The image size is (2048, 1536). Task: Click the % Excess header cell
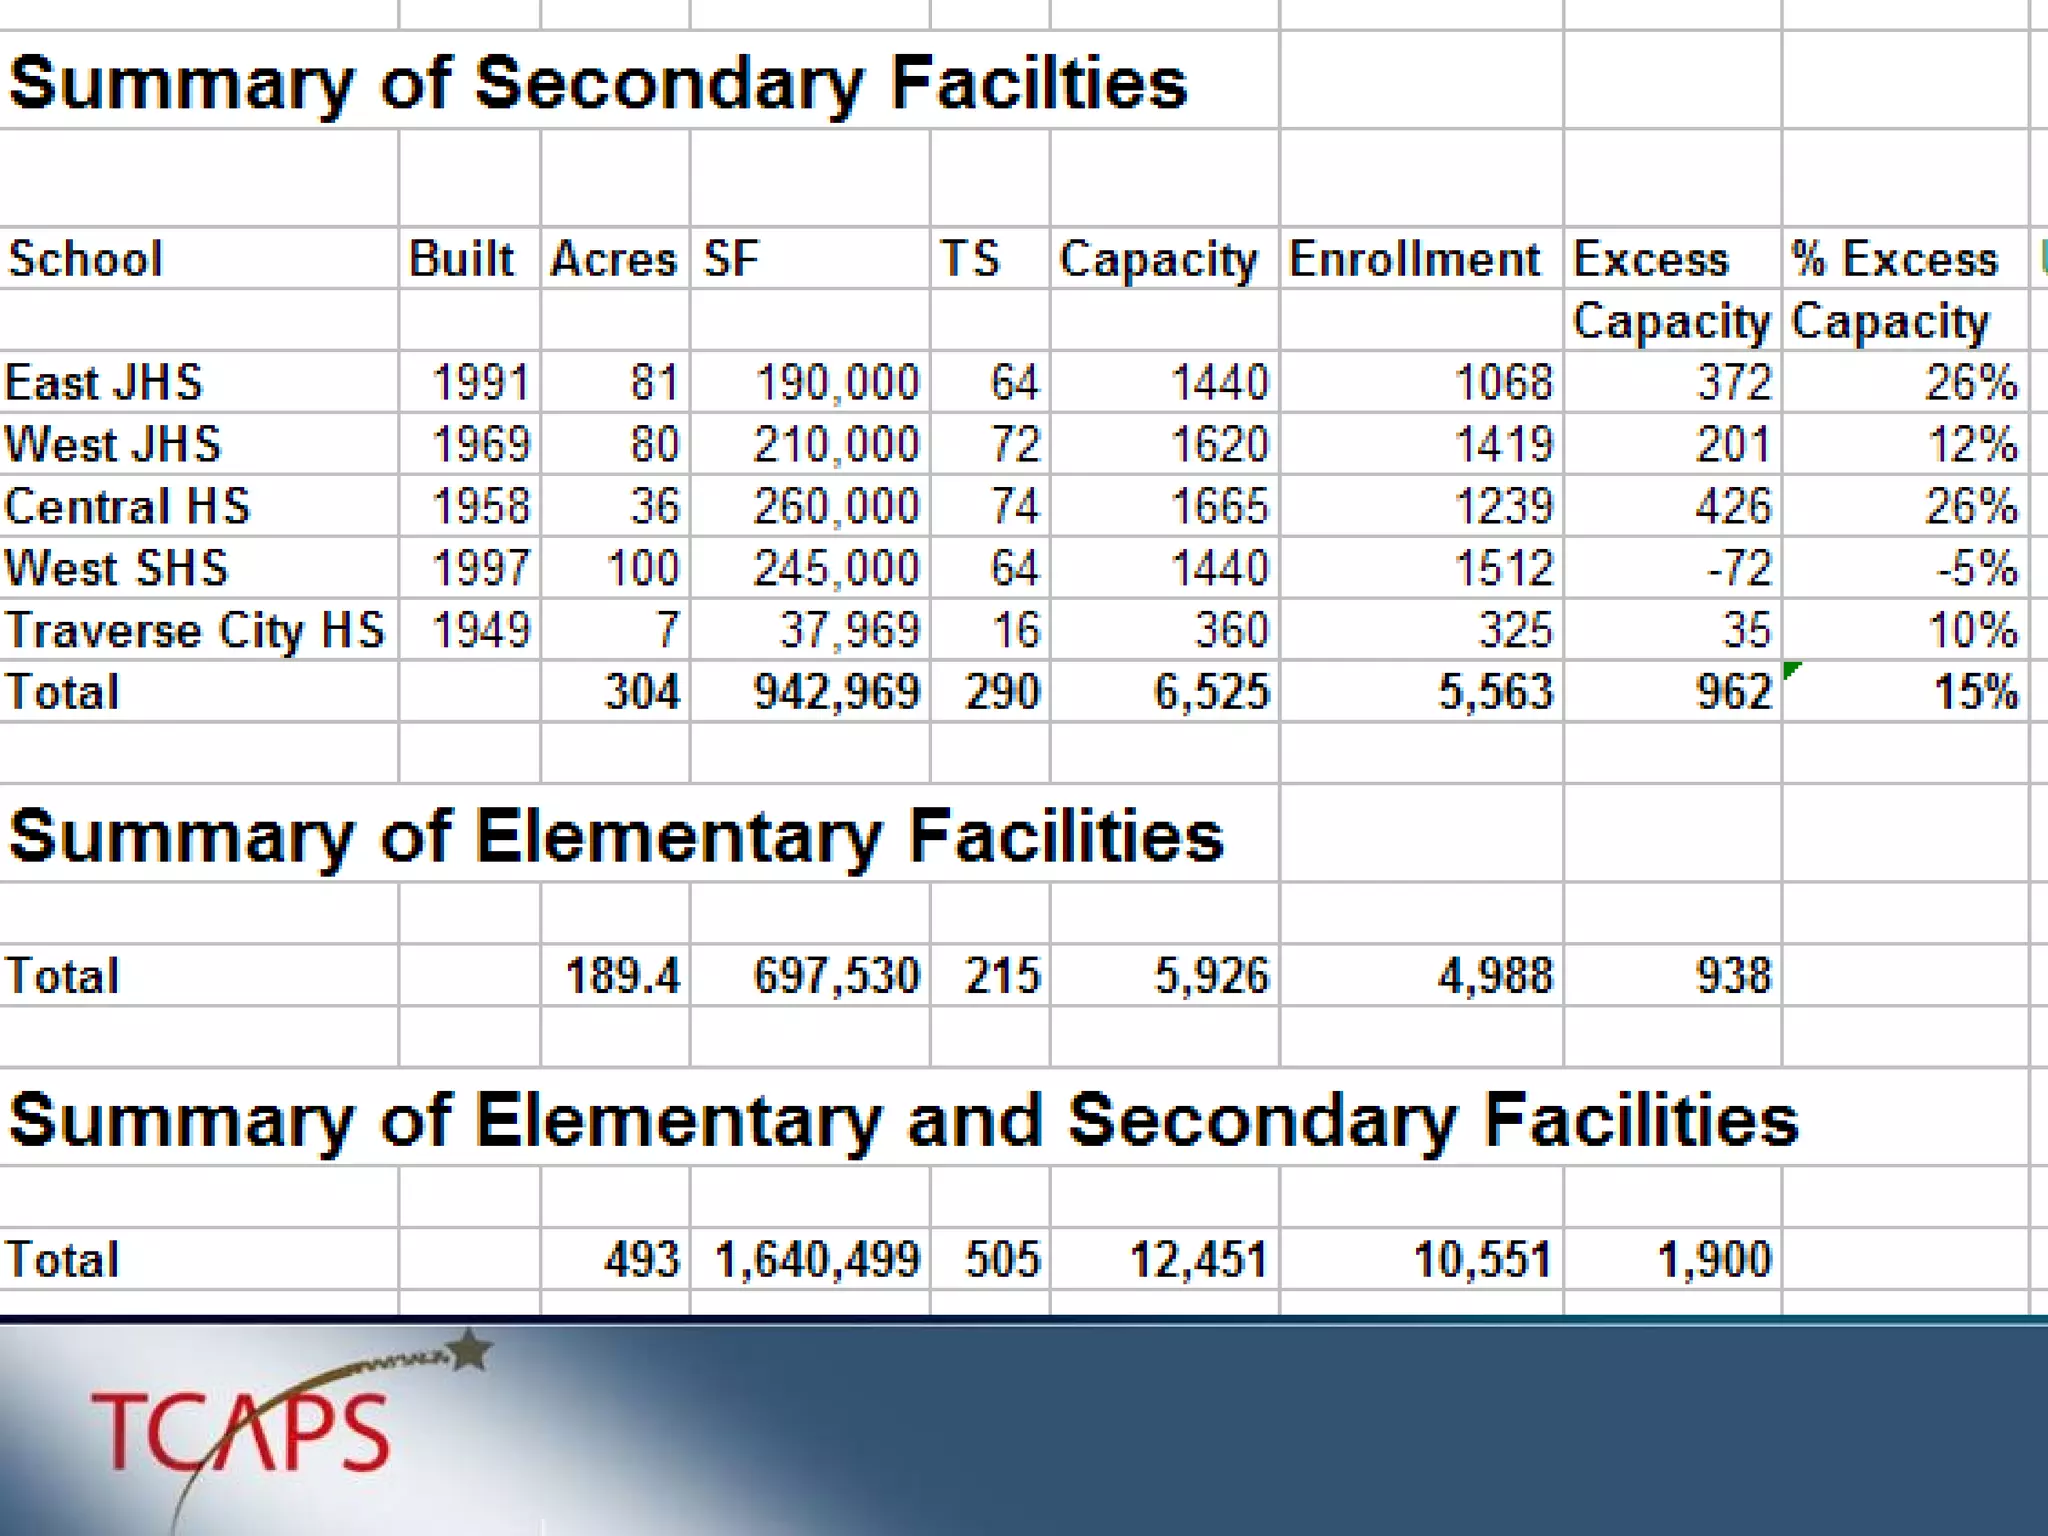(x=1895, y=259)
